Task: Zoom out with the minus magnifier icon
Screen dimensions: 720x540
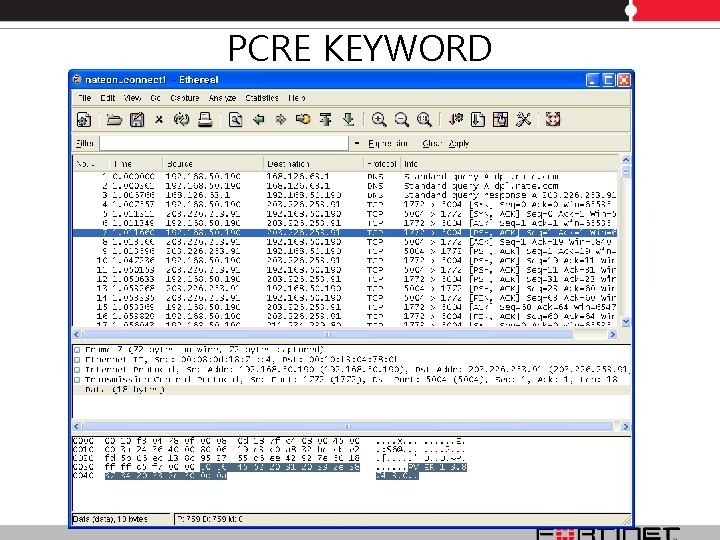Action: (401, 120)
